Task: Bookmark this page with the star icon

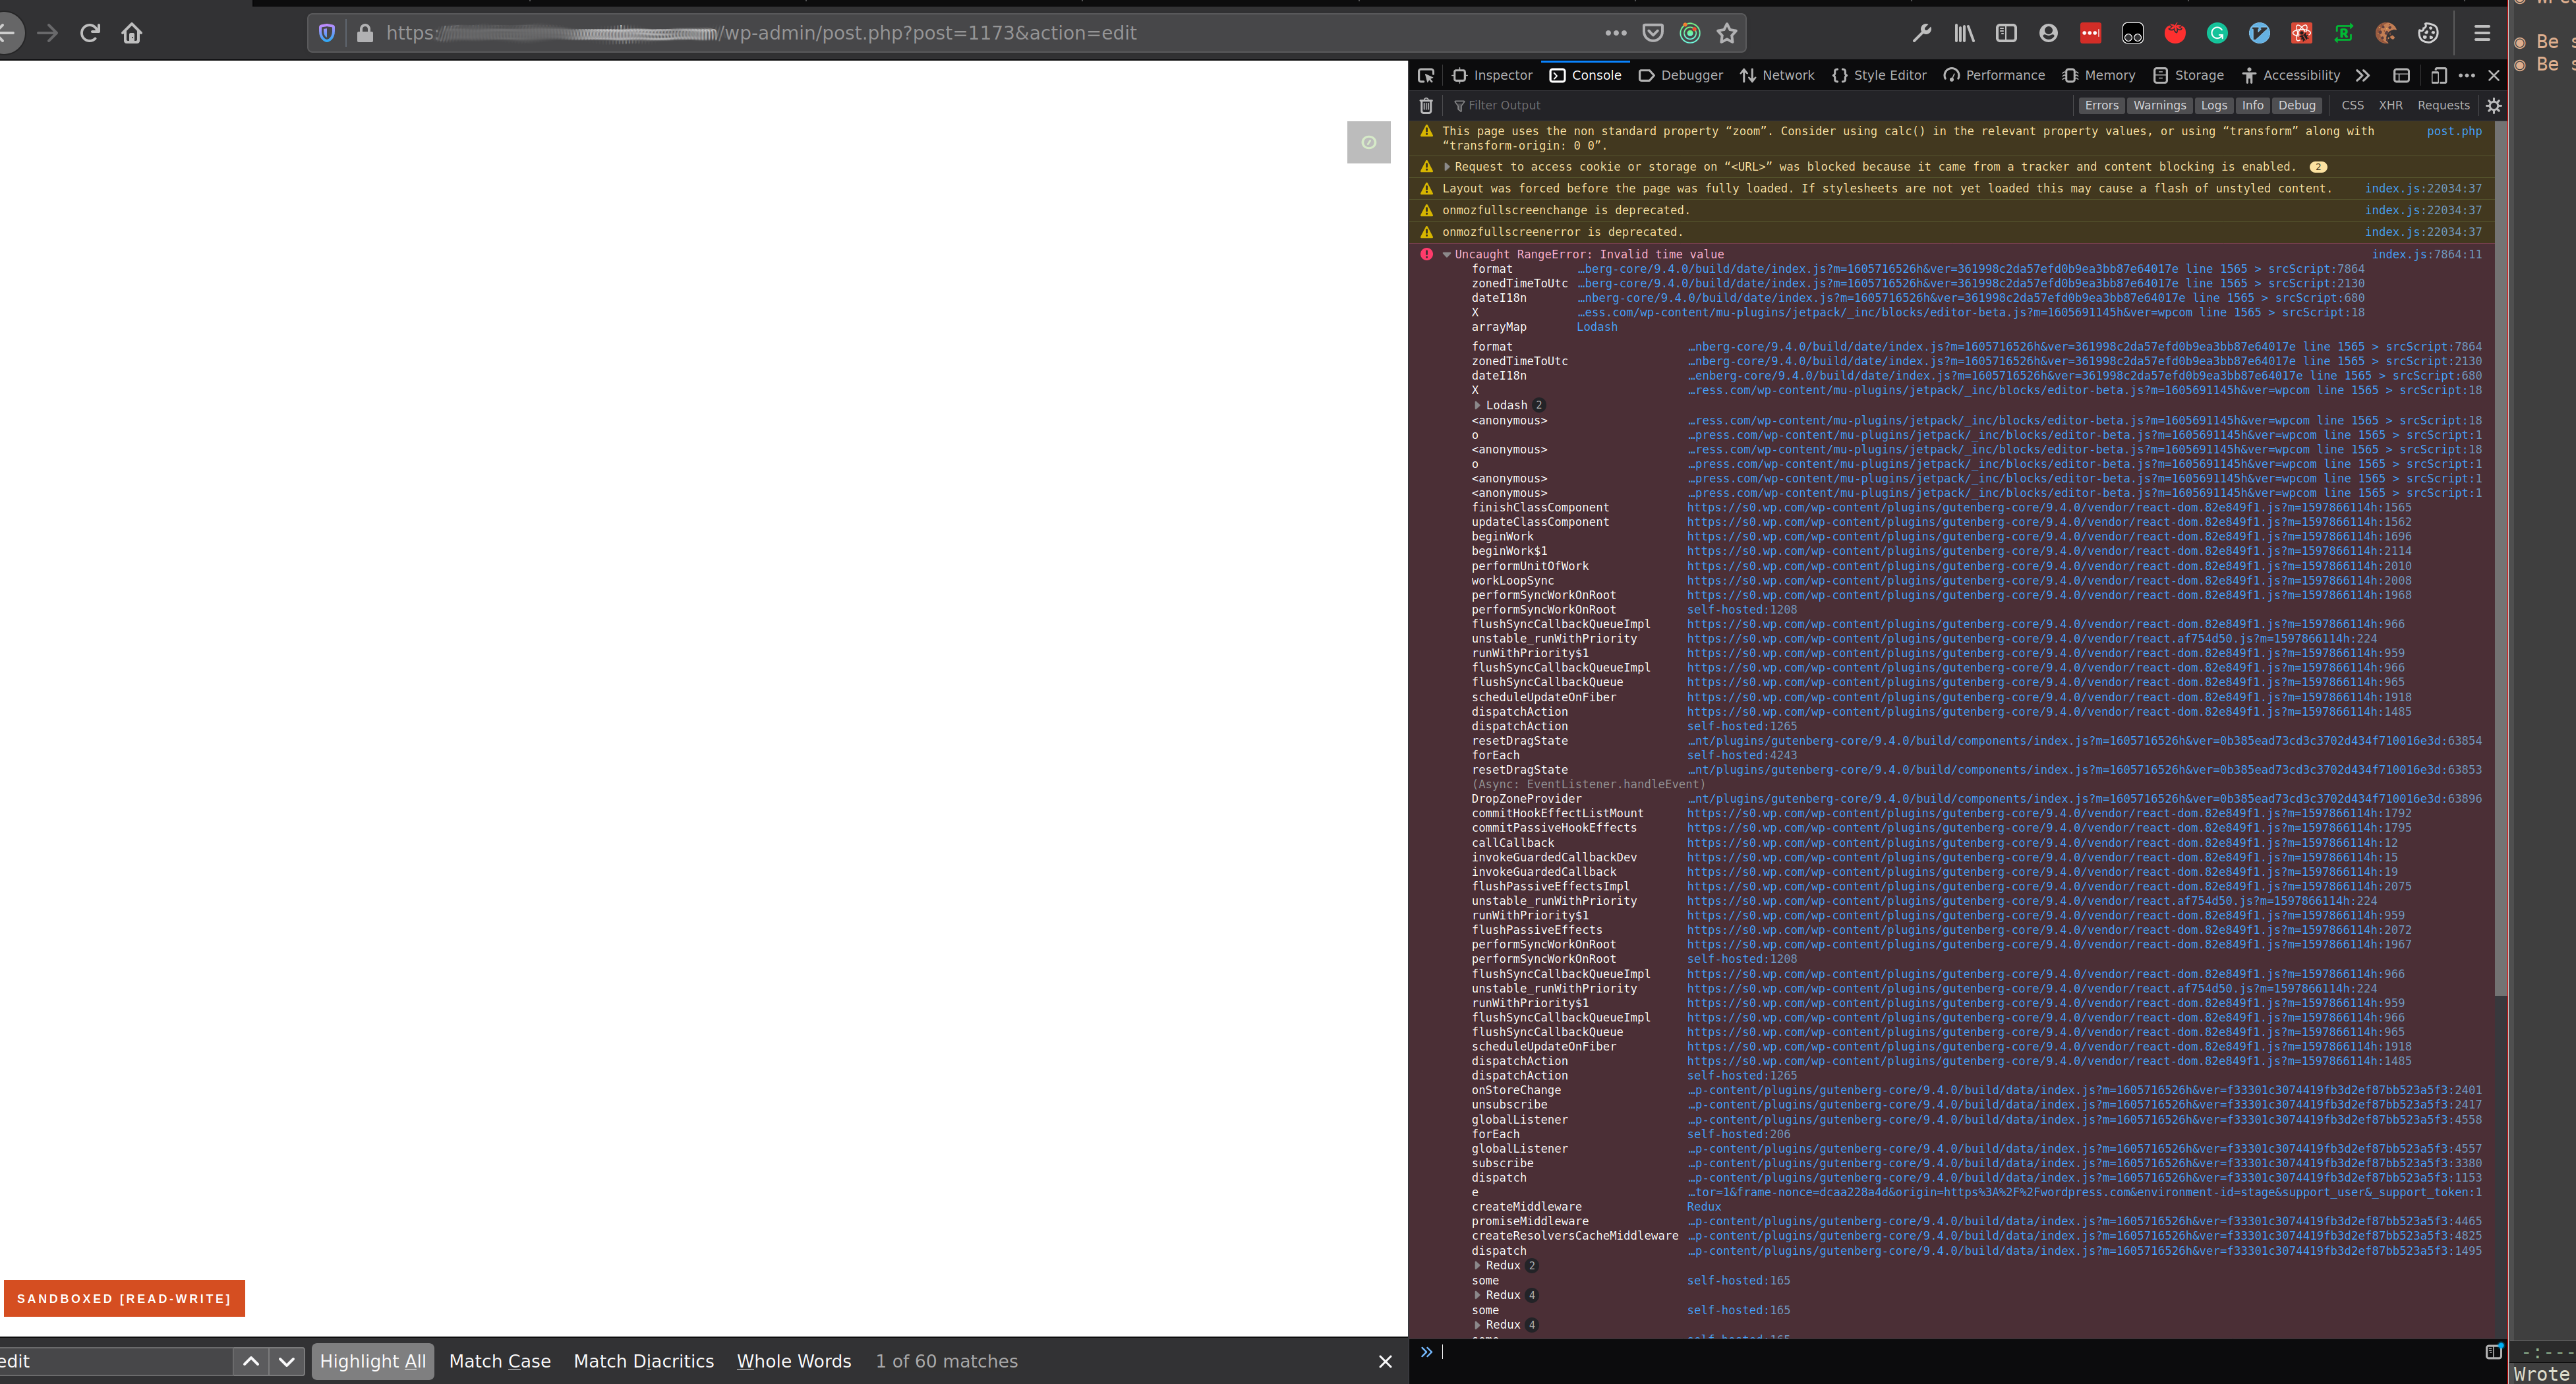Action: tap(1726, 32)
